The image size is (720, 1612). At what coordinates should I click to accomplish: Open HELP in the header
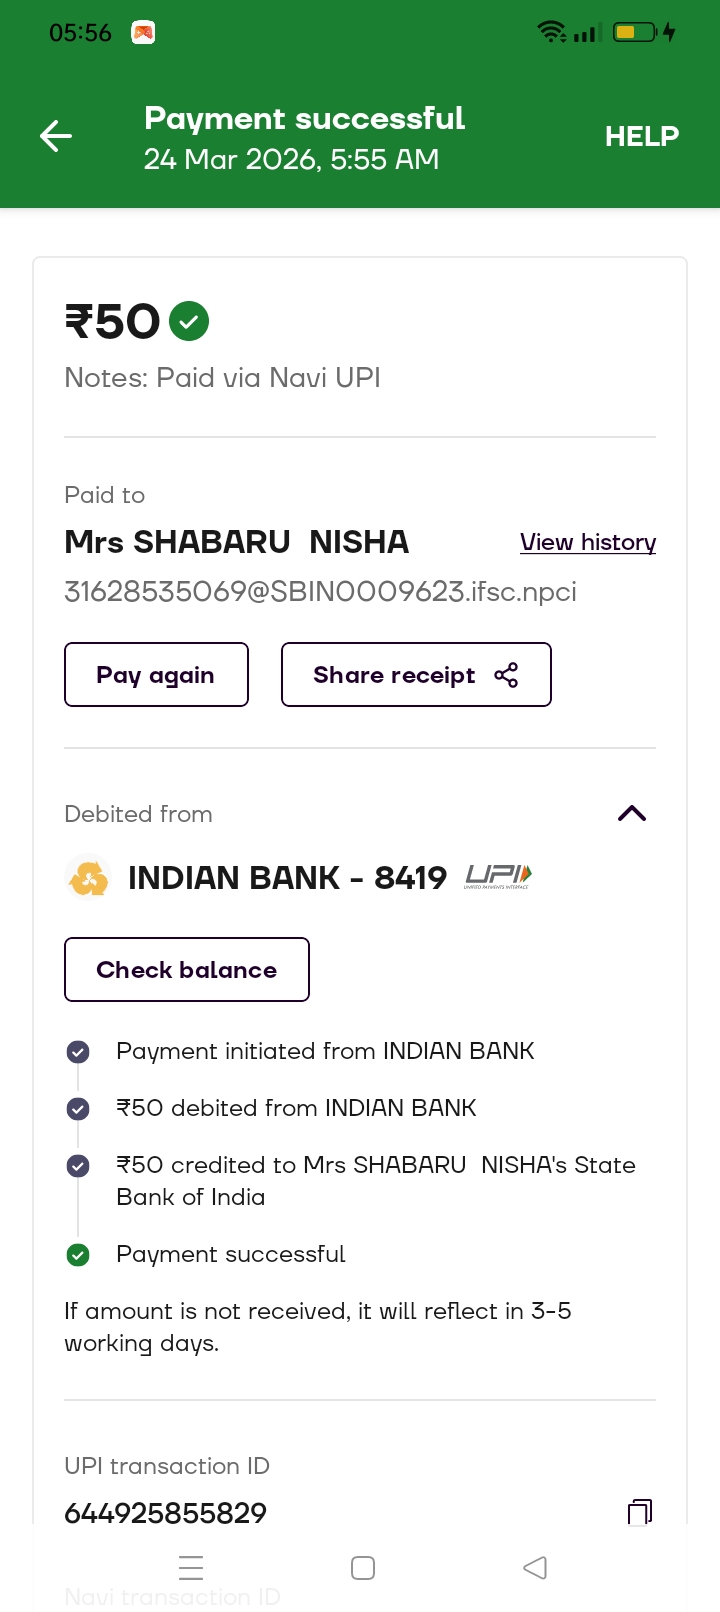click(641, 136)
